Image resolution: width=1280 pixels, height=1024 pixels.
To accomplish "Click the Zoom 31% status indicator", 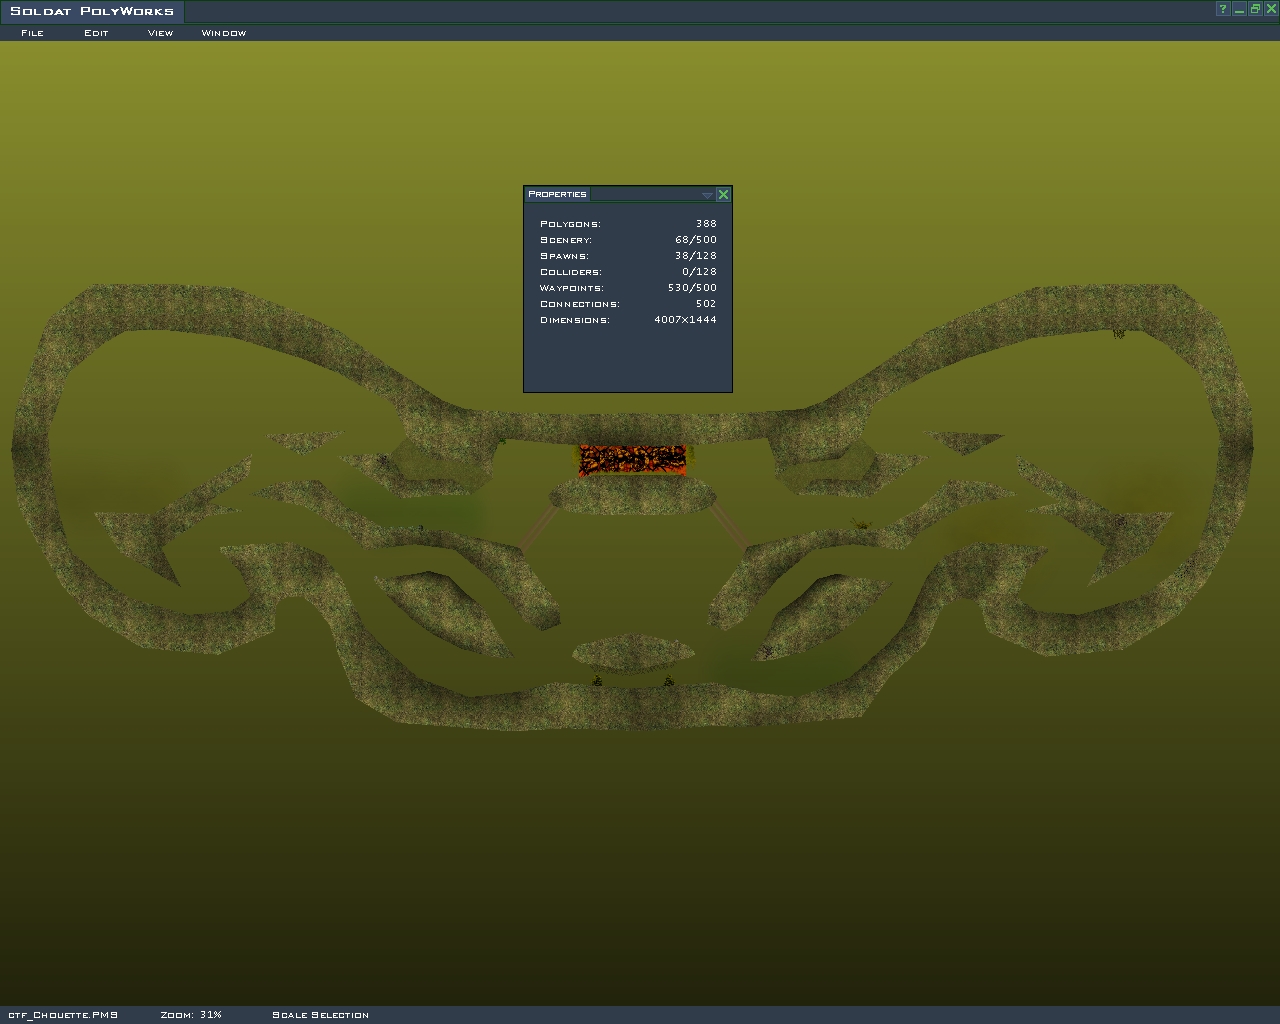I will click(x=191, y=1015).
